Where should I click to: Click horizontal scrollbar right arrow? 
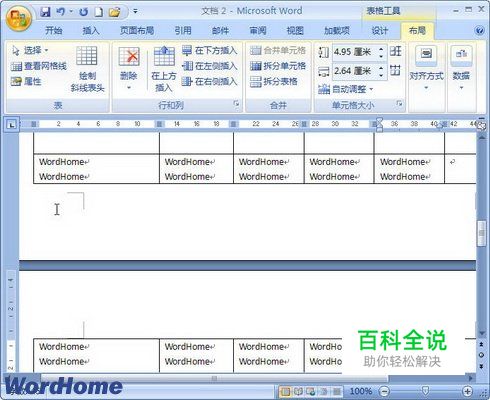pos(471,378)
